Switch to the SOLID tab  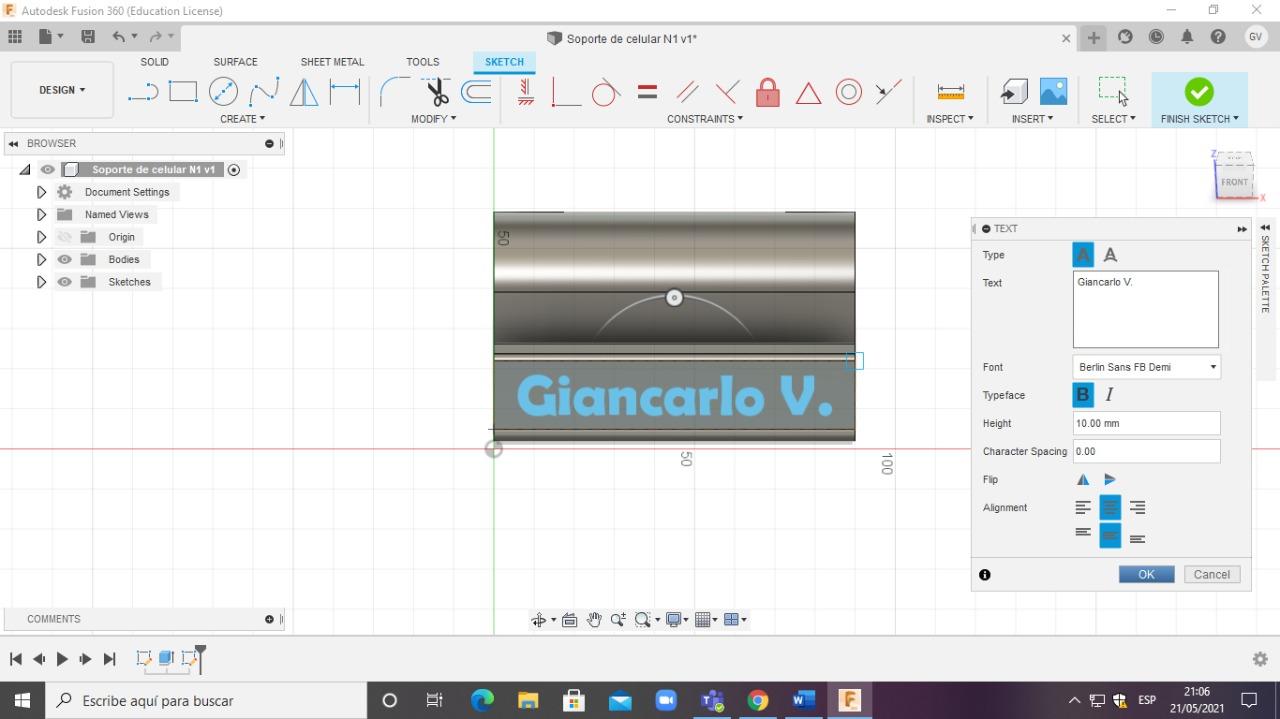click(154, 62)
